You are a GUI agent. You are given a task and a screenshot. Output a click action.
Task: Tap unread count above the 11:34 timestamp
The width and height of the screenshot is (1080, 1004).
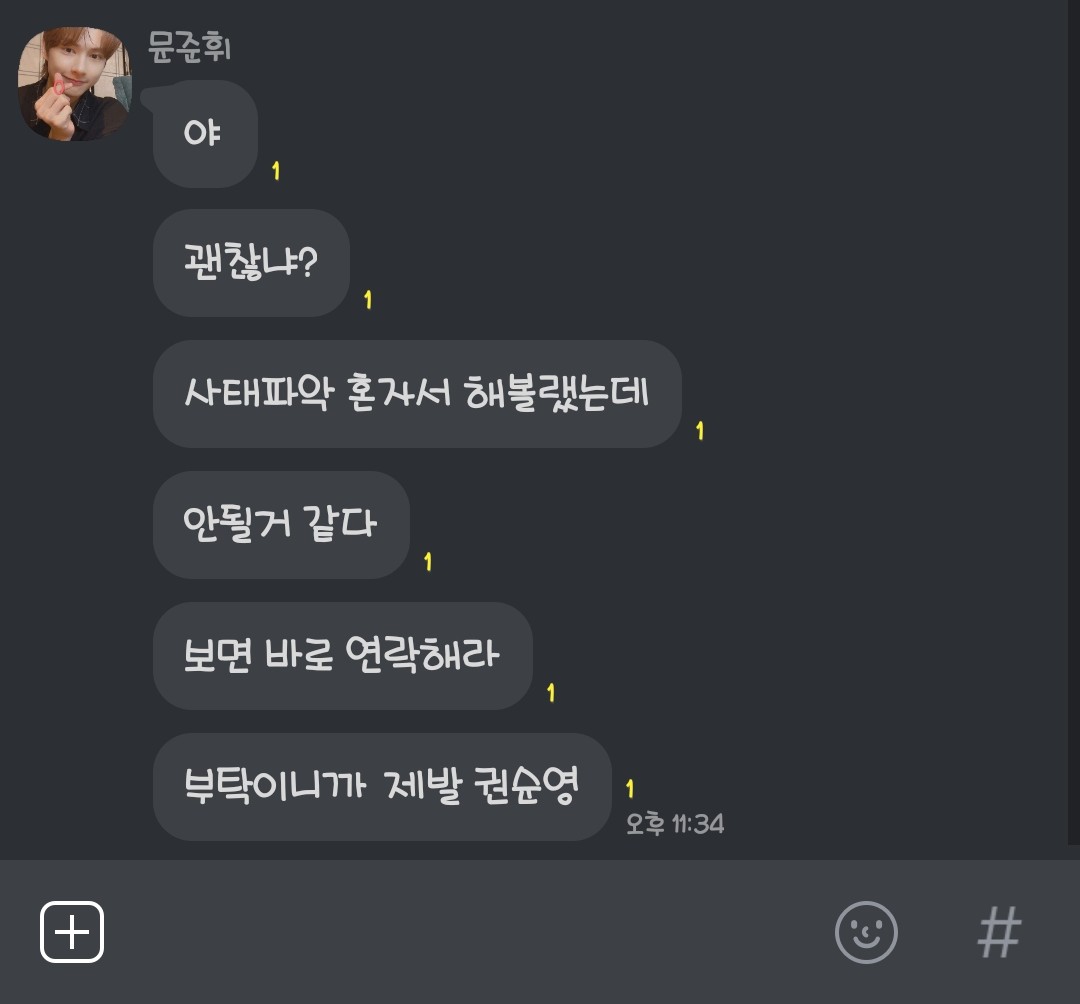tap(630, 788)
